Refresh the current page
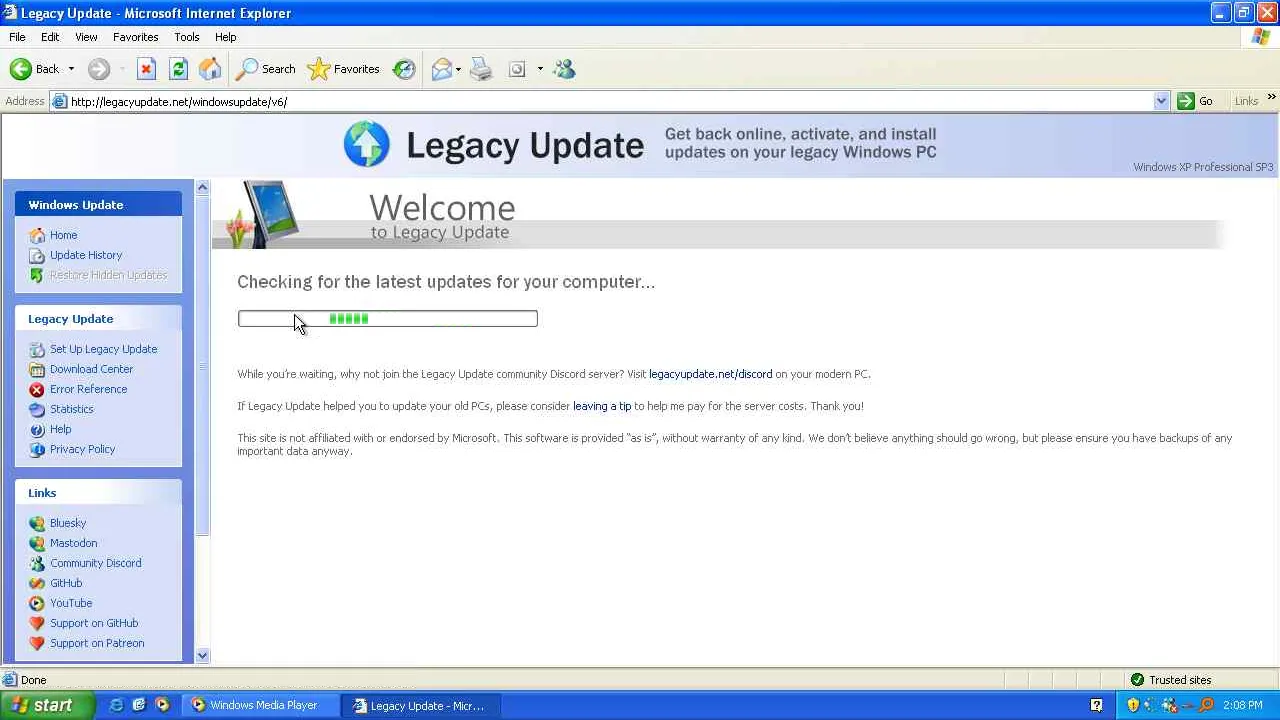The image size is (1280, 720). point(178,69)
